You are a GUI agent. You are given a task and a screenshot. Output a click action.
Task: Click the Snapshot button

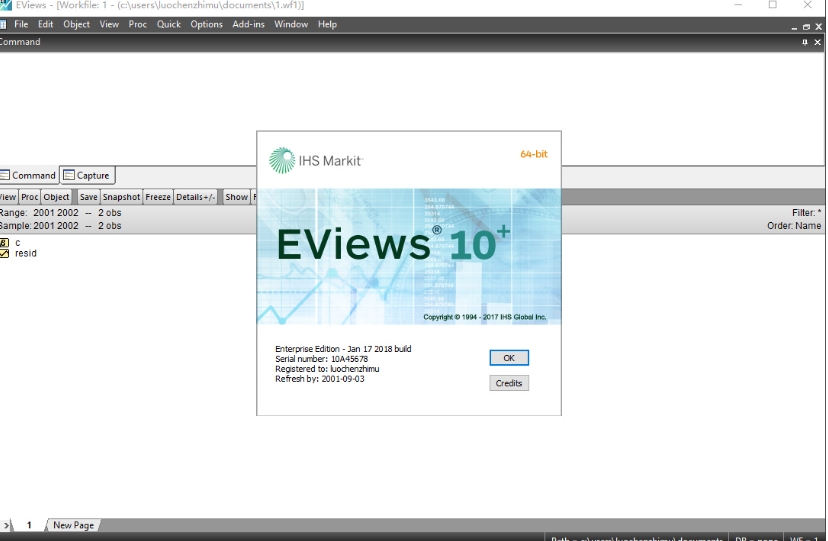click(x=121, y=197)
